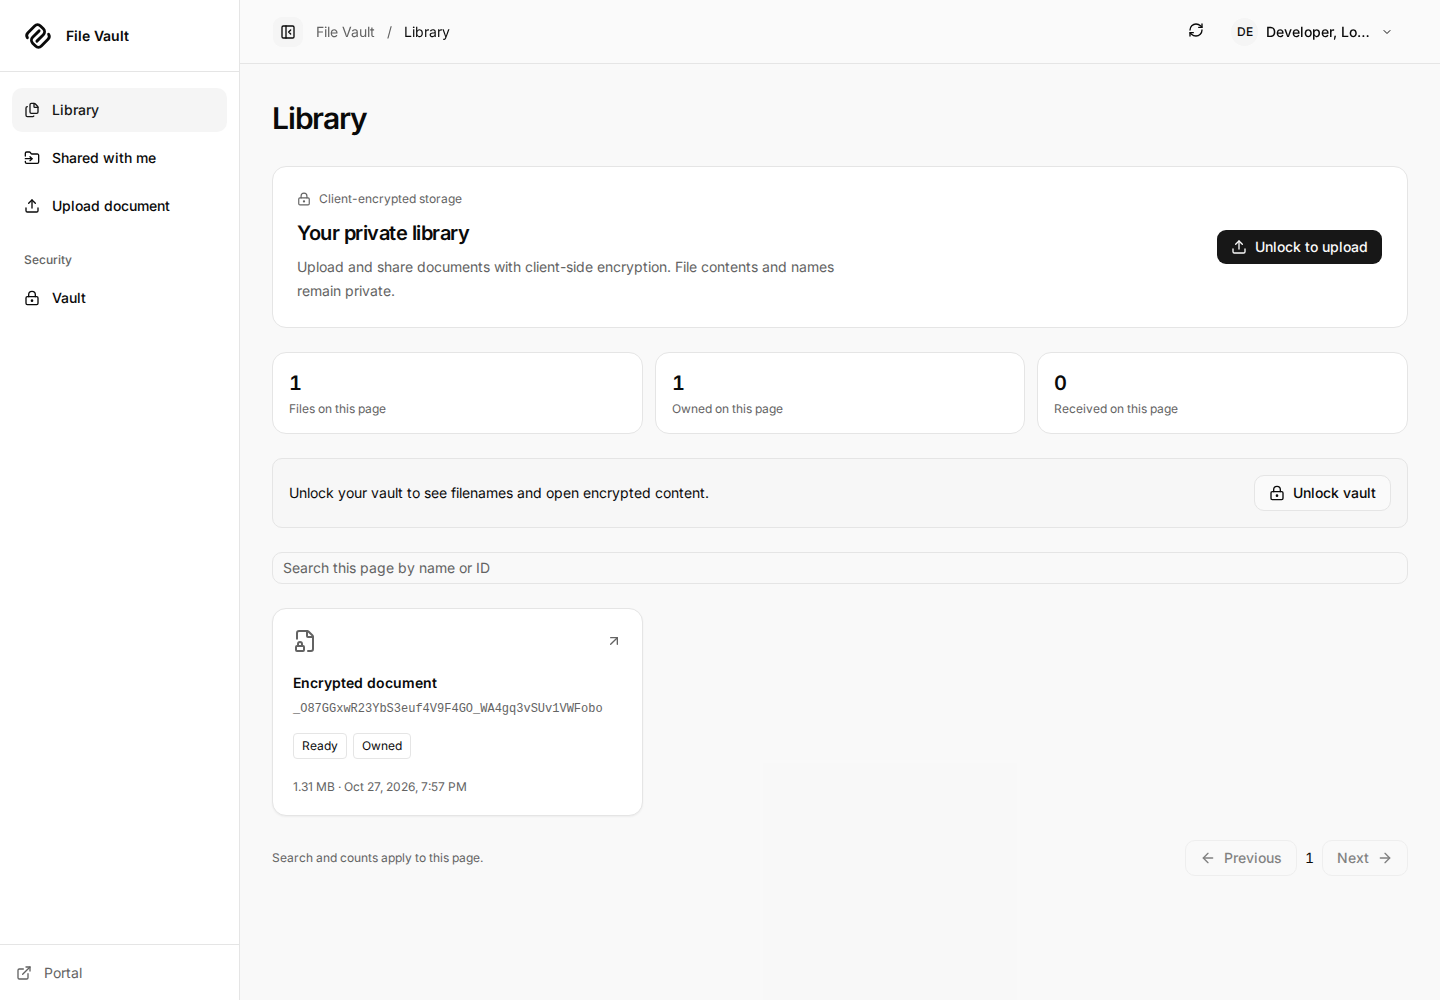
Task: Click the Your private library heading
Action: pos(383,233)
